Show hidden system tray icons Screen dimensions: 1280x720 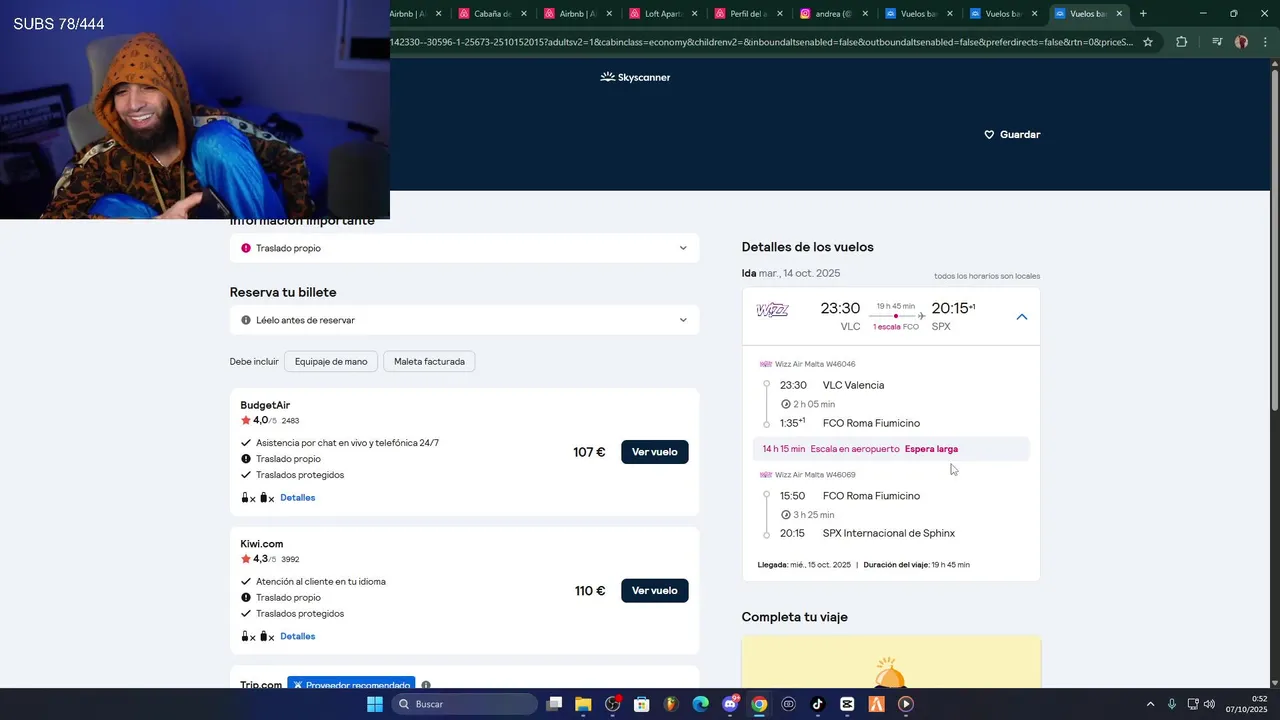coord(1150,704)
